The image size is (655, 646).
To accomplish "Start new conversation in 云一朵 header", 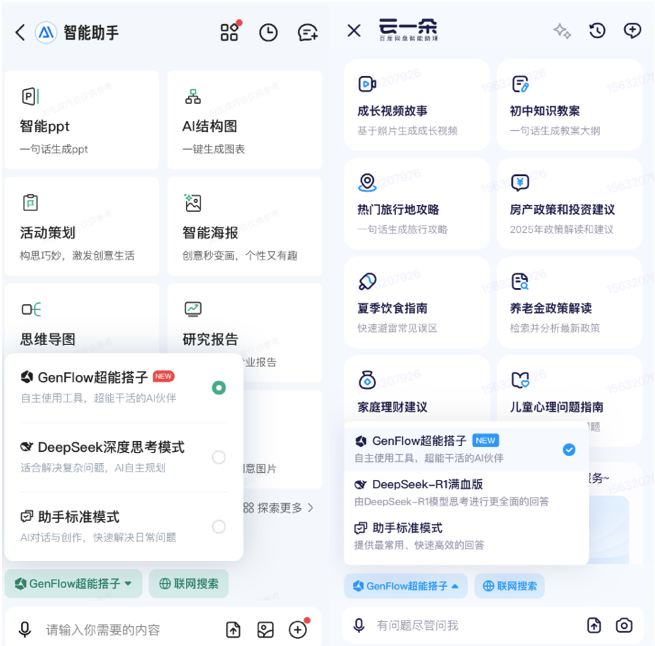I will point(632,31).
